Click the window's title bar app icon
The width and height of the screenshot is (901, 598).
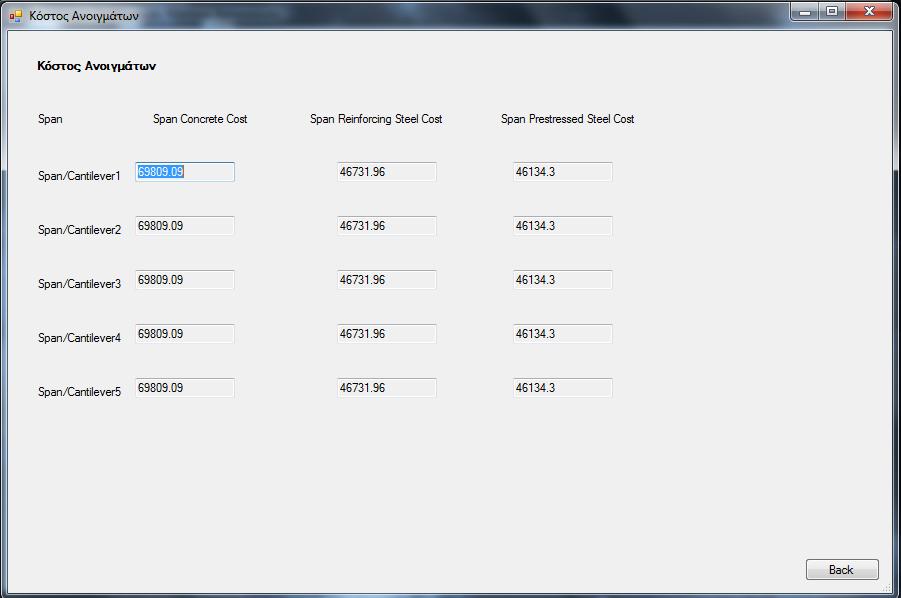pyautogui.click(x=16, y=16)
